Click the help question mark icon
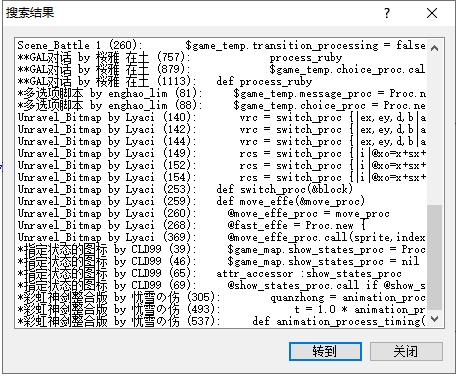The image size is (458, 376). point(387,13)
